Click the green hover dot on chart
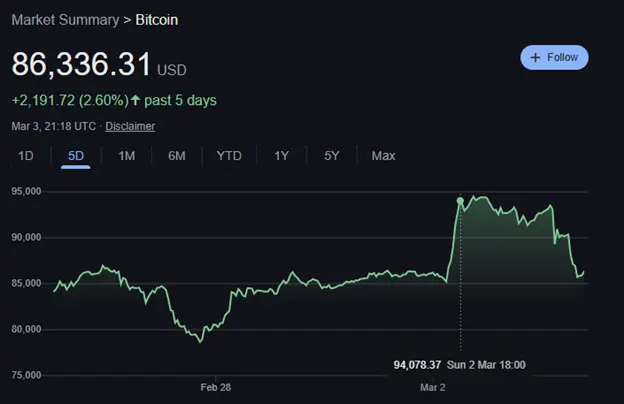 pos(460,201)
